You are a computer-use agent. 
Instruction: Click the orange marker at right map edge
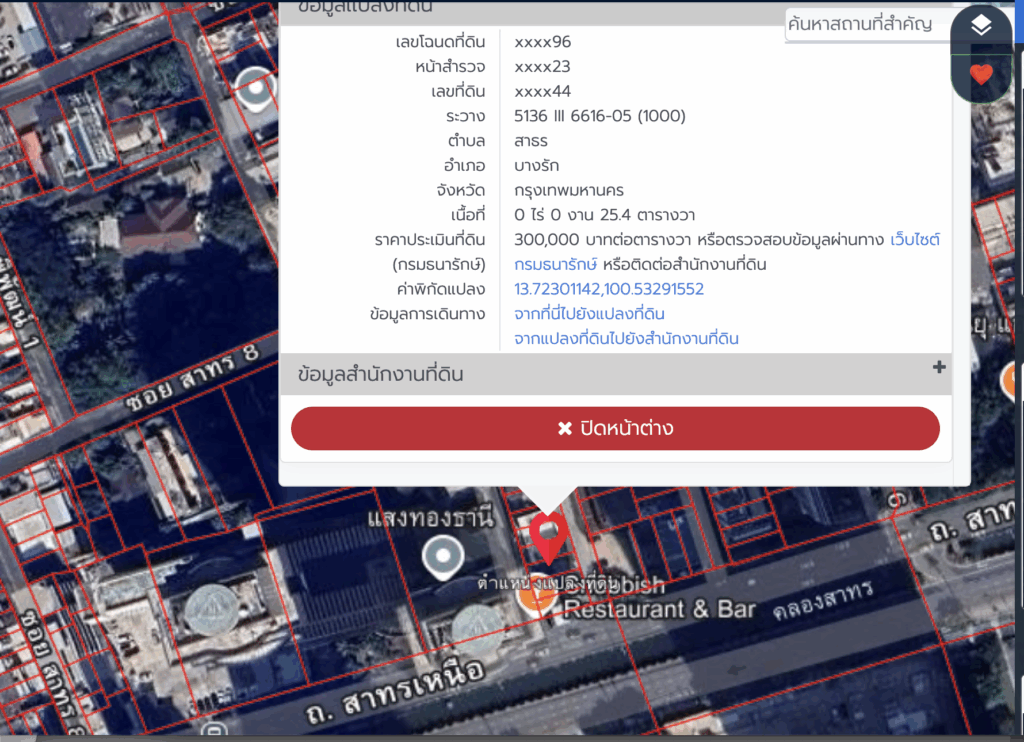coord(1011,379)
